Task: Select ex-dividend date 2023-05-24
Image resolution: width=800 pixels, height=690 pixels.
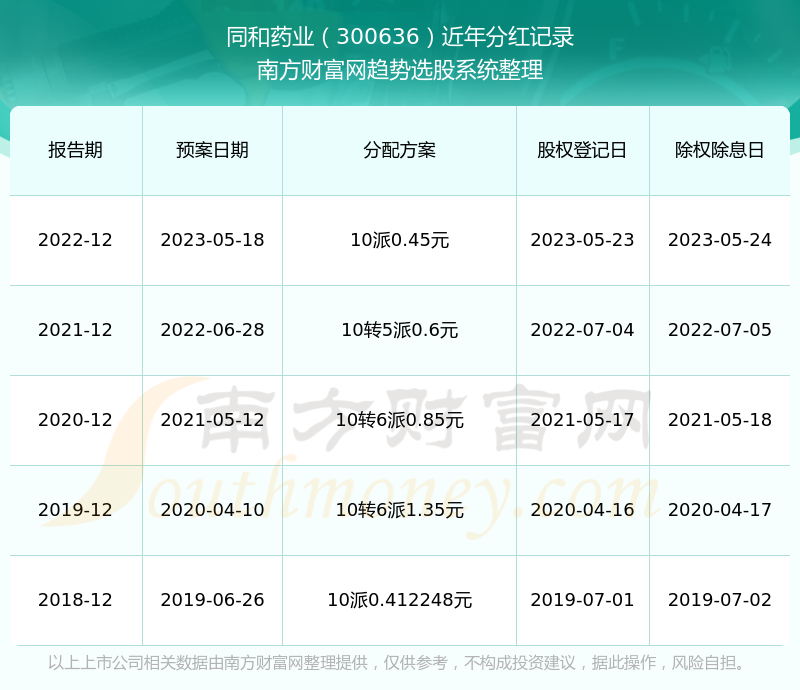Action: [719, 240]
